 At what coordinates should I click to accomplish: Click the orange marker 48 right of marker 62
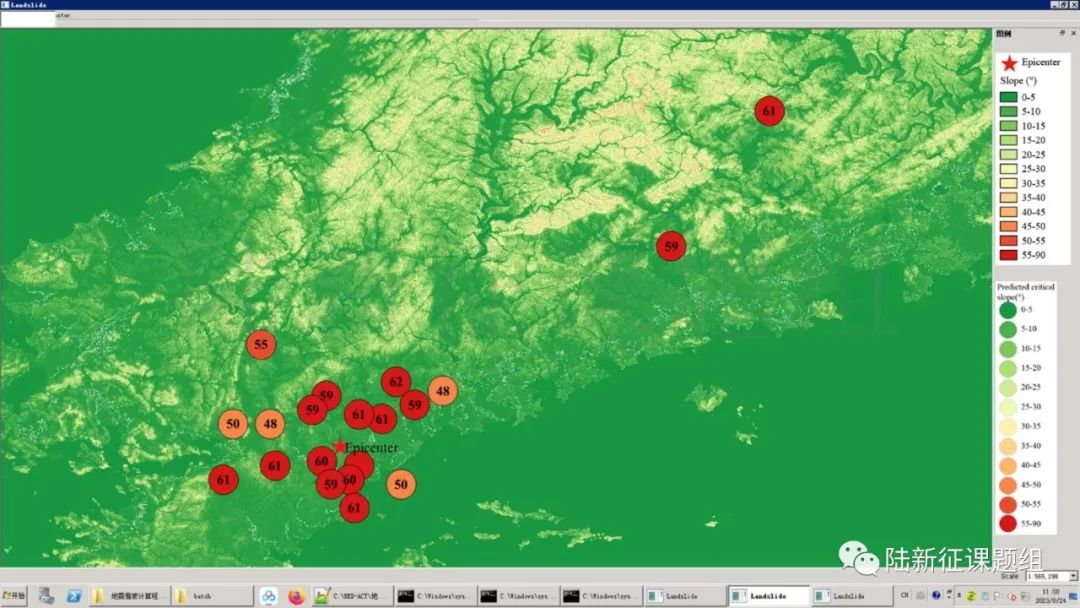(x=443, y=390)
